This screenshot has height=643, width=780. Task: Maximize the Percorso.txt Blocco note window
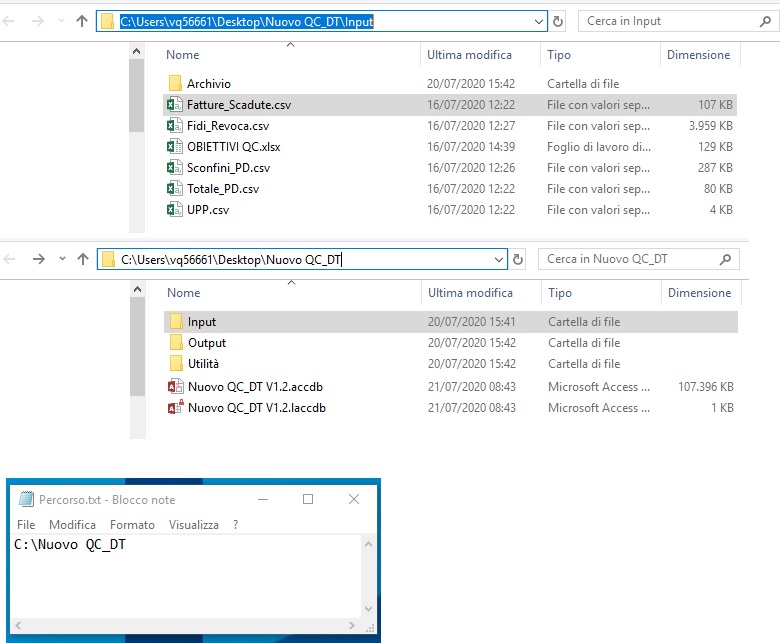click(x=308, y=499)
